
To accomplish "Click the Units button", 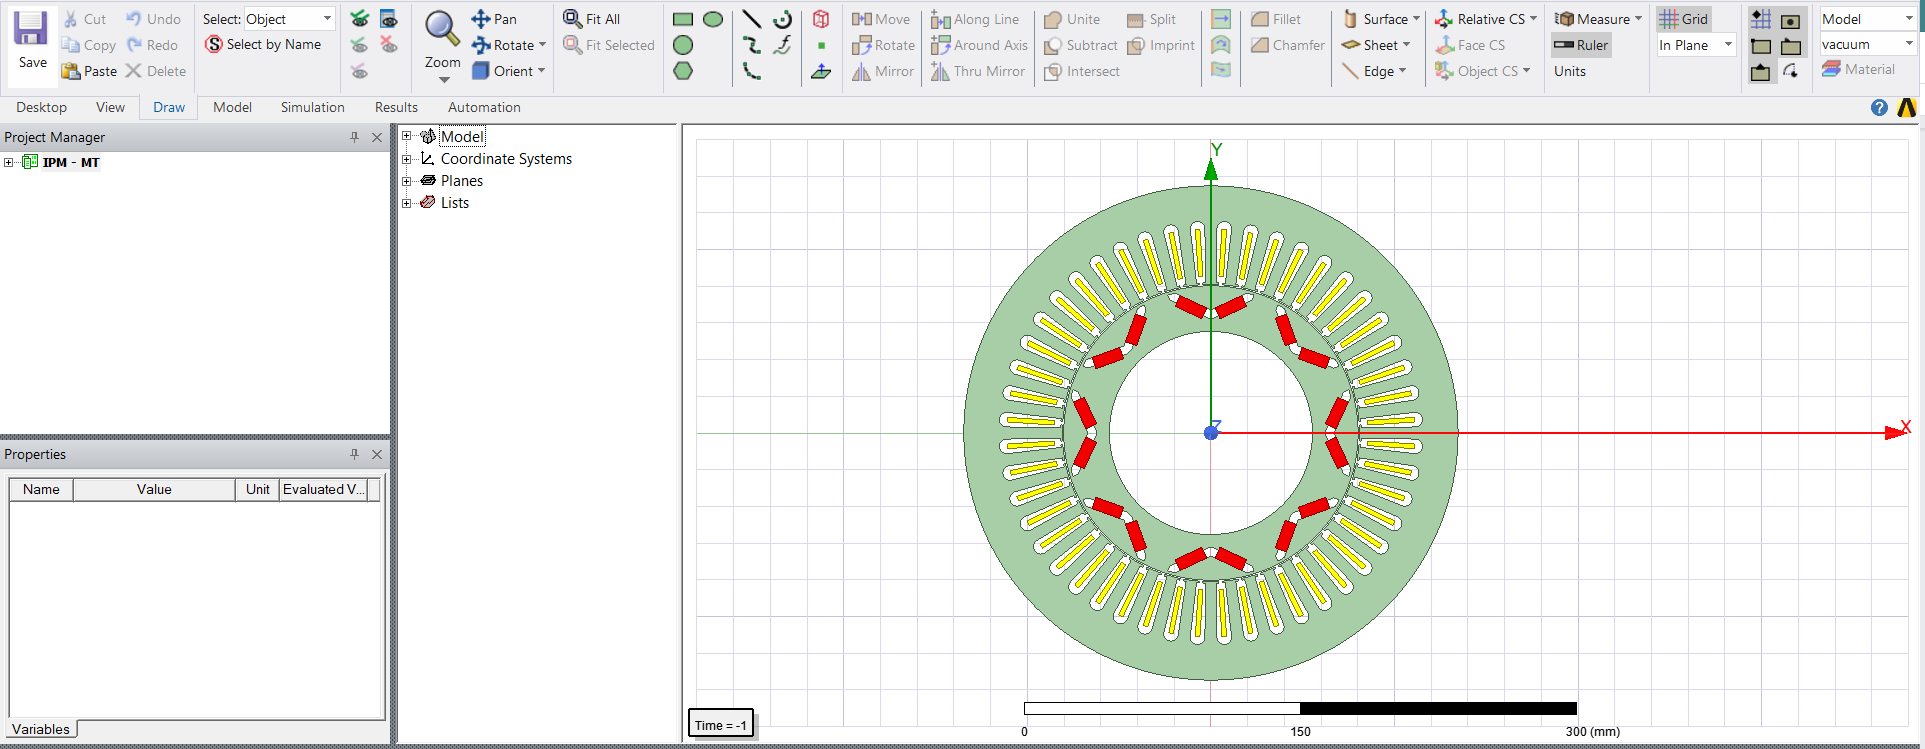I will click(1570, 71).
